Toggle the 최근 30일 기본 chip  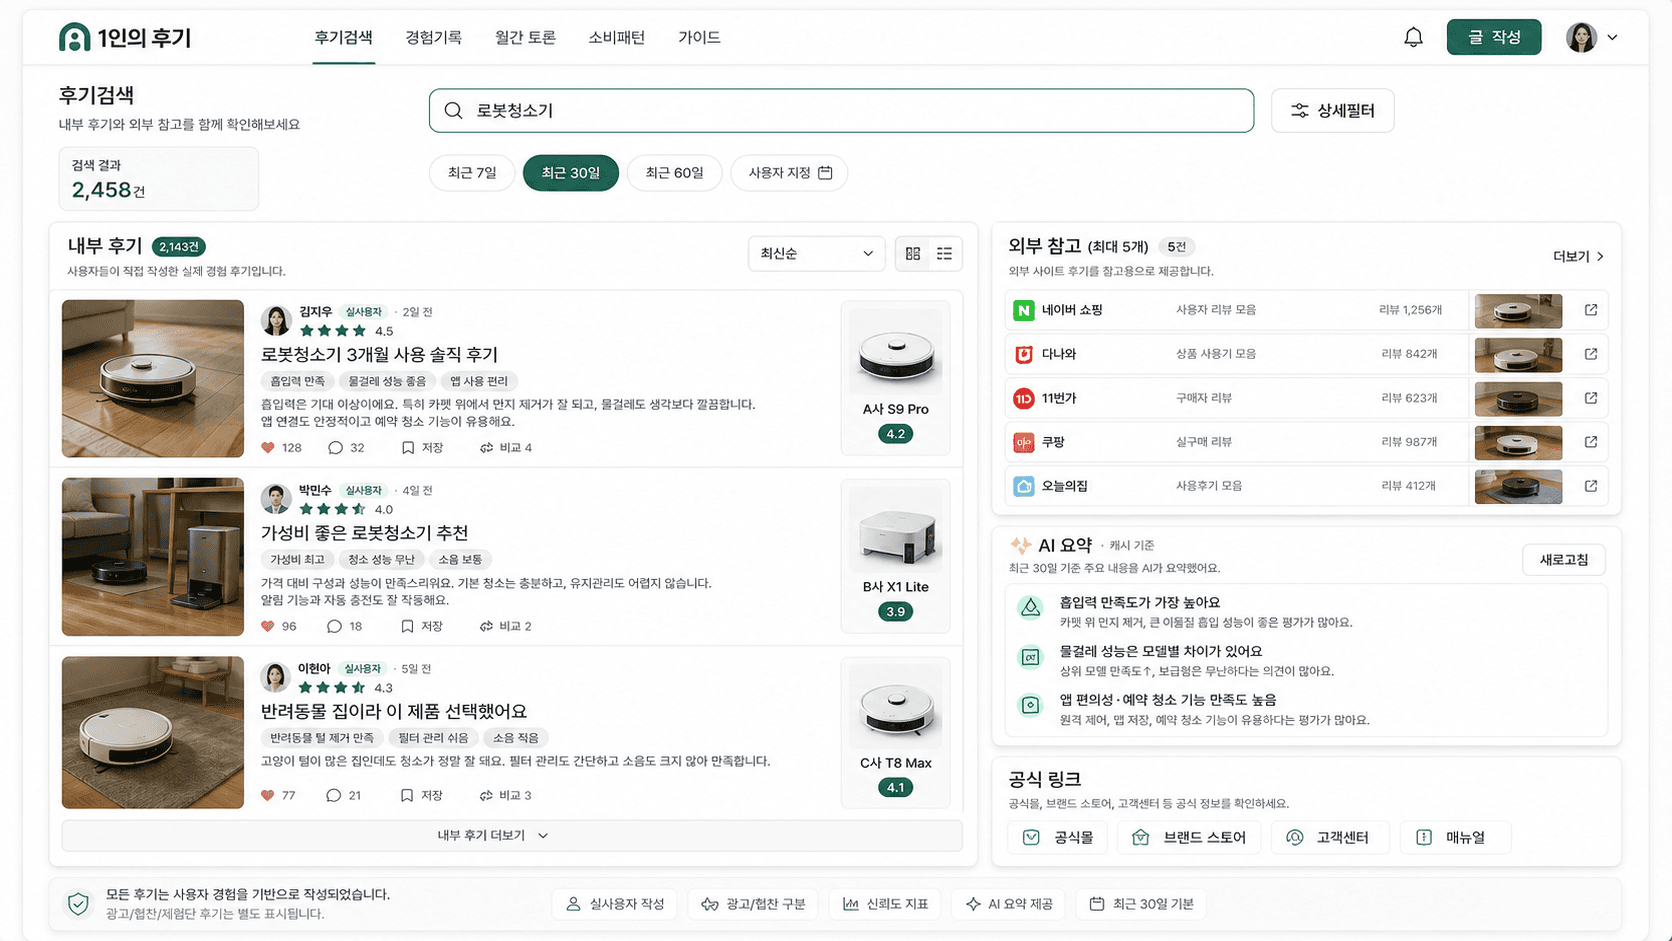coord(1141,904)
